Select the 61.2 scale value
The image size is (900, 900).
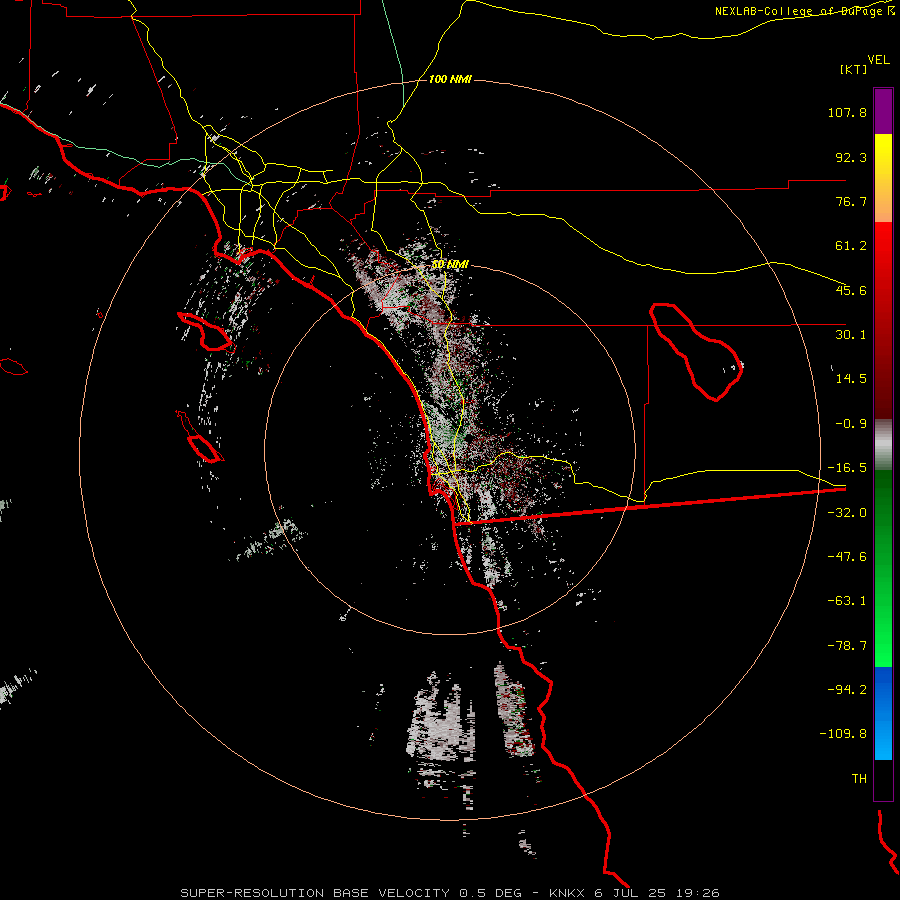(x=851, y=246)
